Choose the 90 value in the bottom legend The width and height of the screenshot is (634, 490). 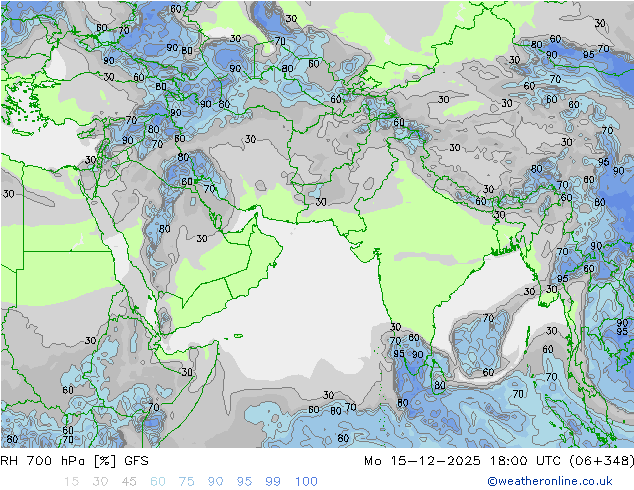215,482
